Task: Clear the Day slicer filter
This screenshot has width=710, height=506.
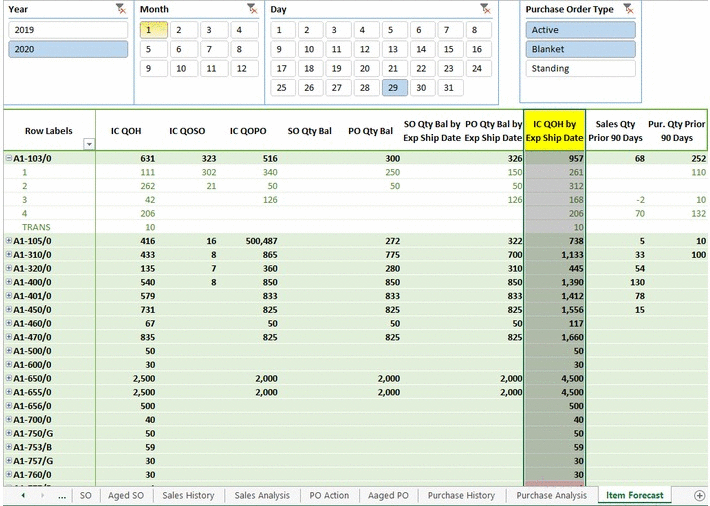Action: point(485,9)
